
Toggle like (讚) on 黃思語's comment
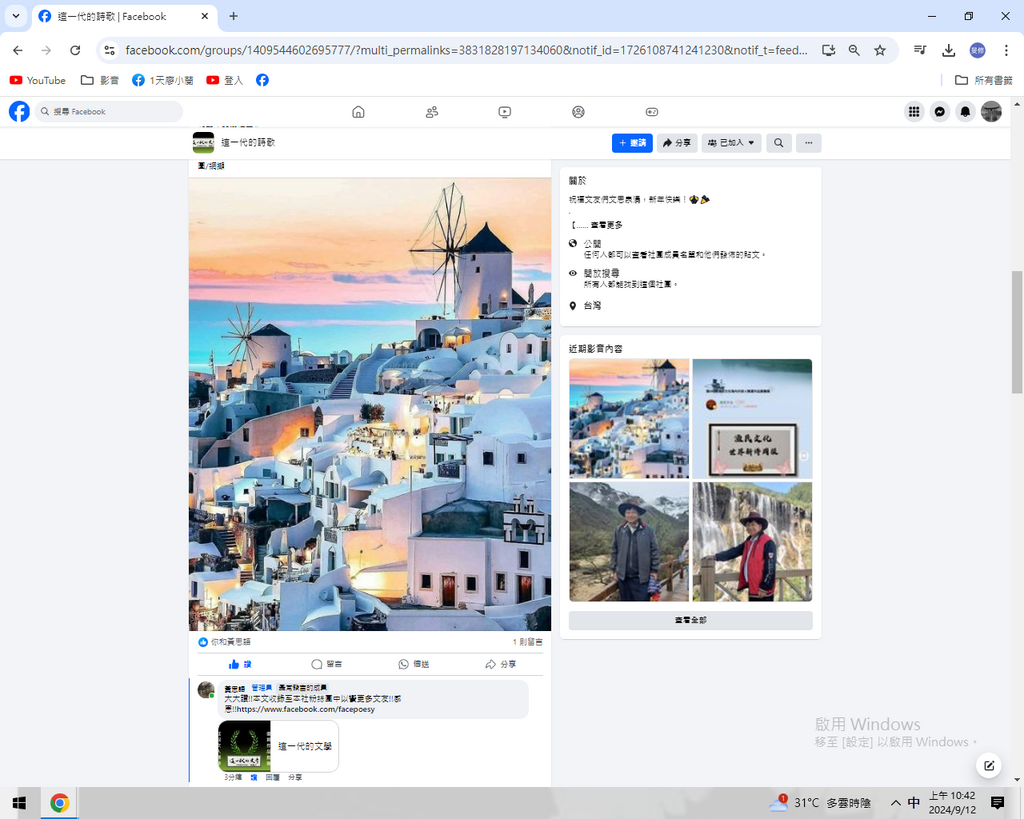(x=254, y=777)
